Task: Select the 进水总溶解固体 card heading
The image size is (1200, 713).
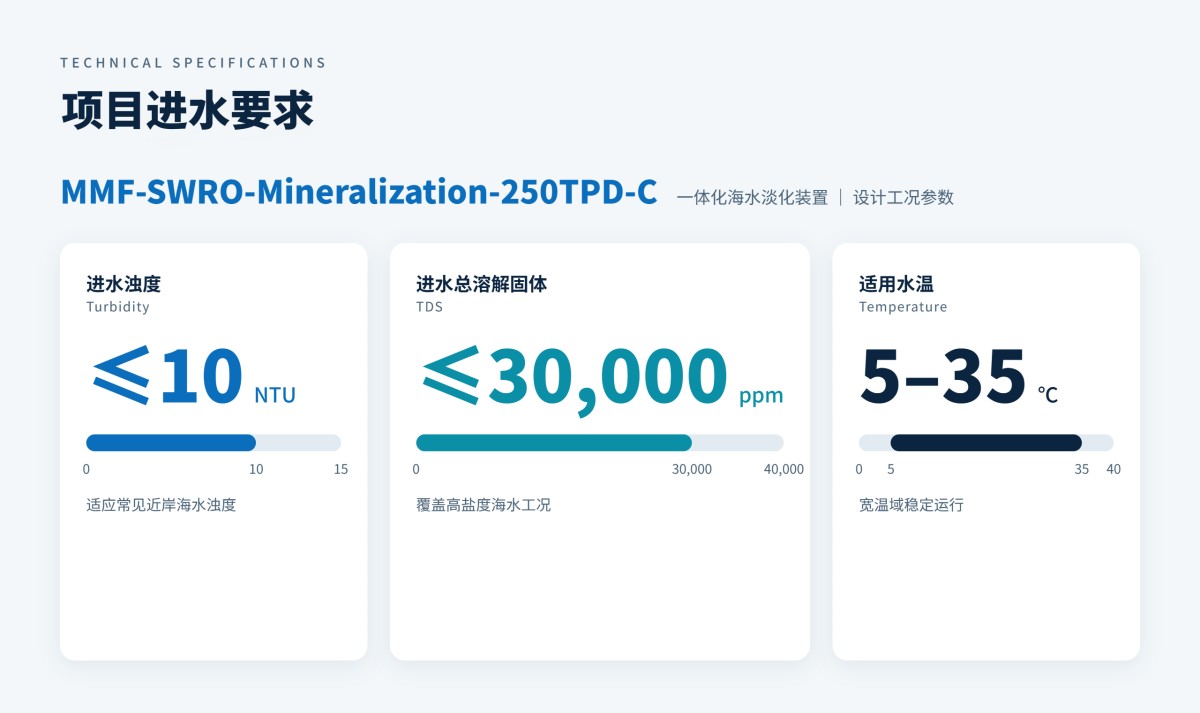Action: (481, 284)
